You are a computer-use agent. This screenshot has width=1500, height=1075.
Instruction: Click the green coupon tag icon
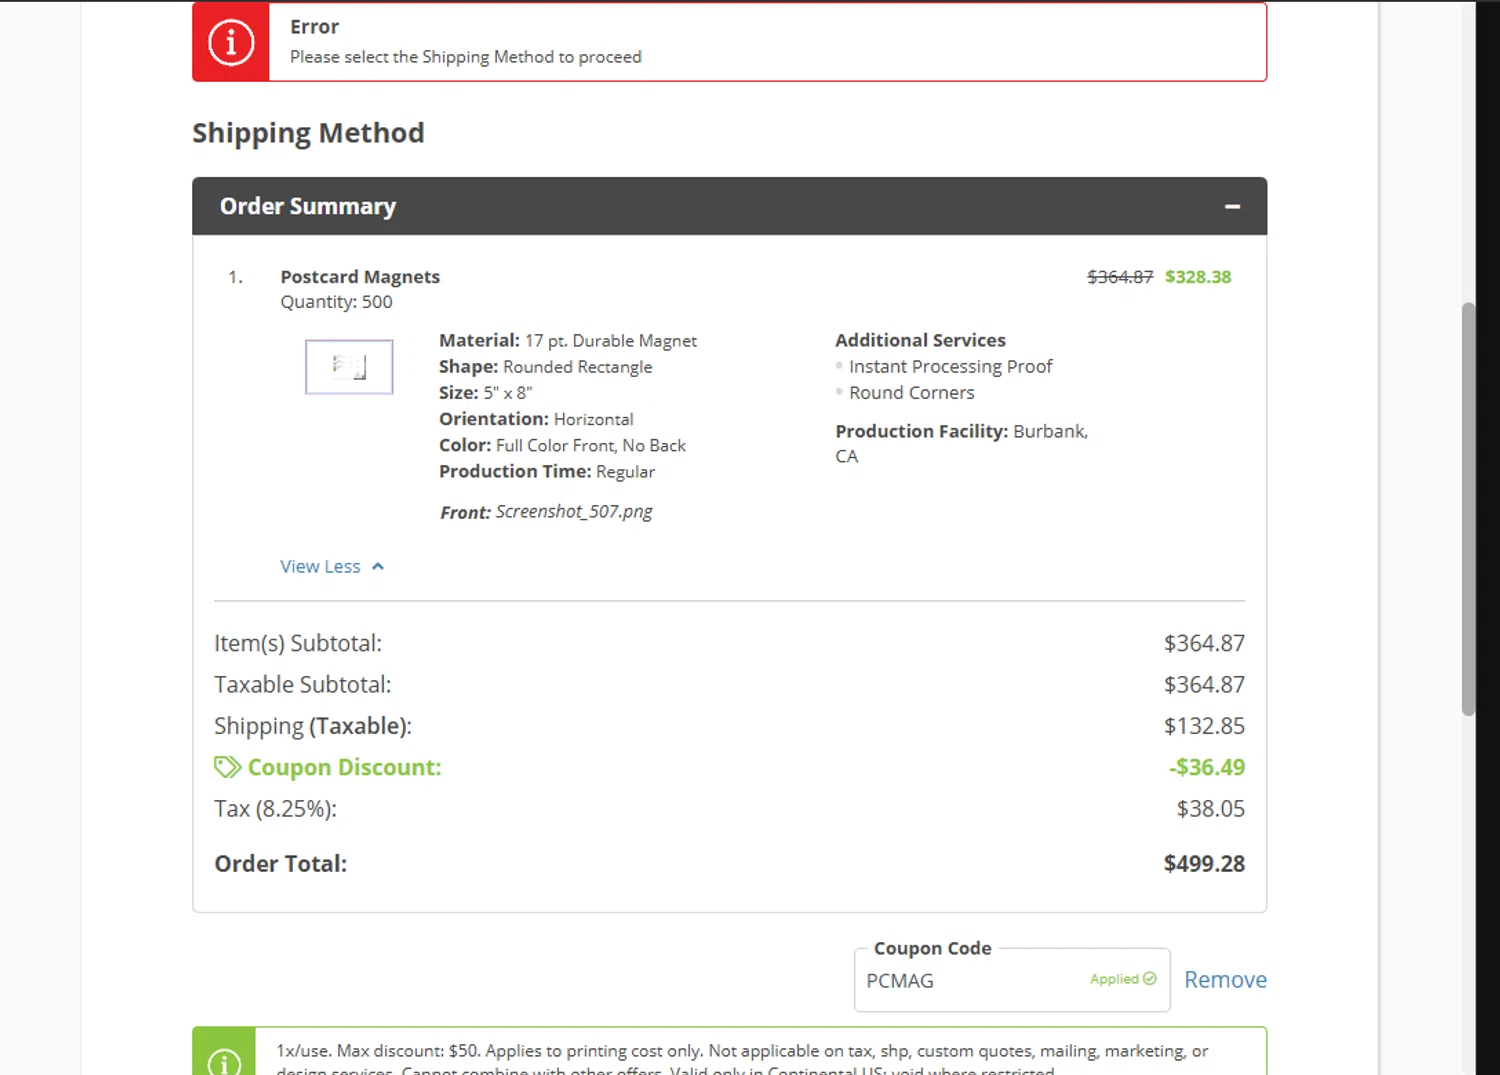(227, 767)
